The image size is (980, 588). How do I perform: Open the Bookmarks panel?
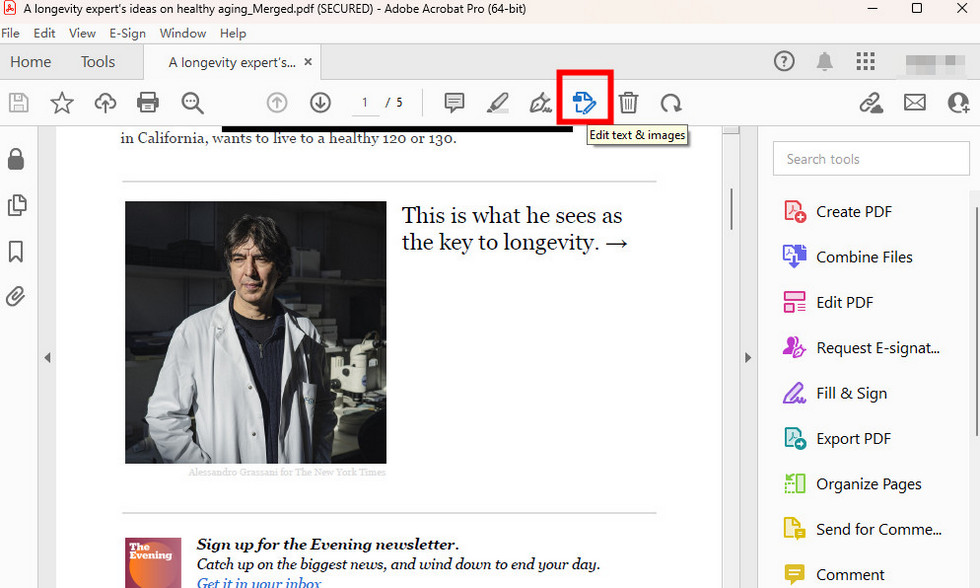pyautogui.click(x=15, y=252)
